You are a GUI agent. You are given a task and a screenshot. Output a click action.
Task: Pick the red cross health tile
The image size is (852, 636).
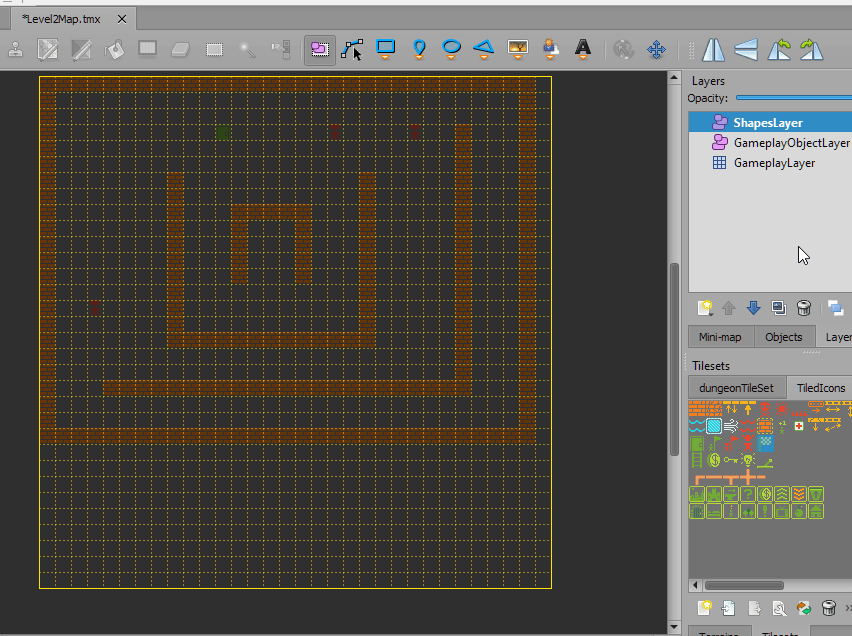point(798,426)
